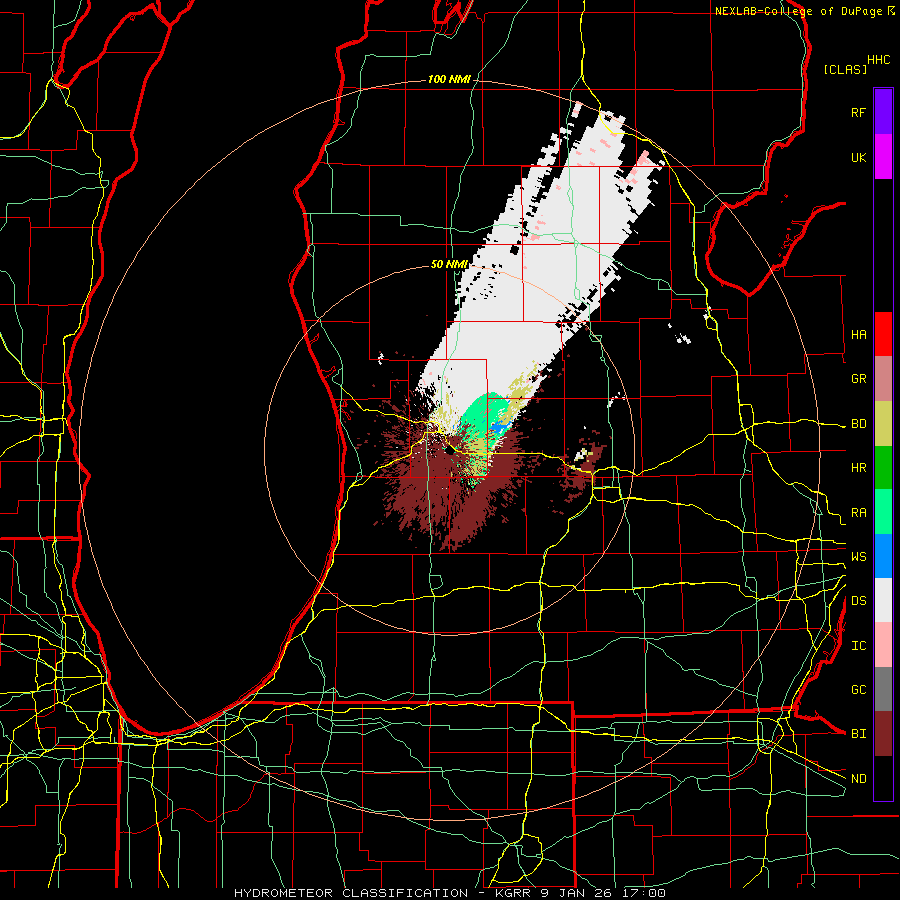This screenshot has height=900, width=900.
Task: Click the NEXLAB-College of DuPage credit text
Action: coord(798,11)
